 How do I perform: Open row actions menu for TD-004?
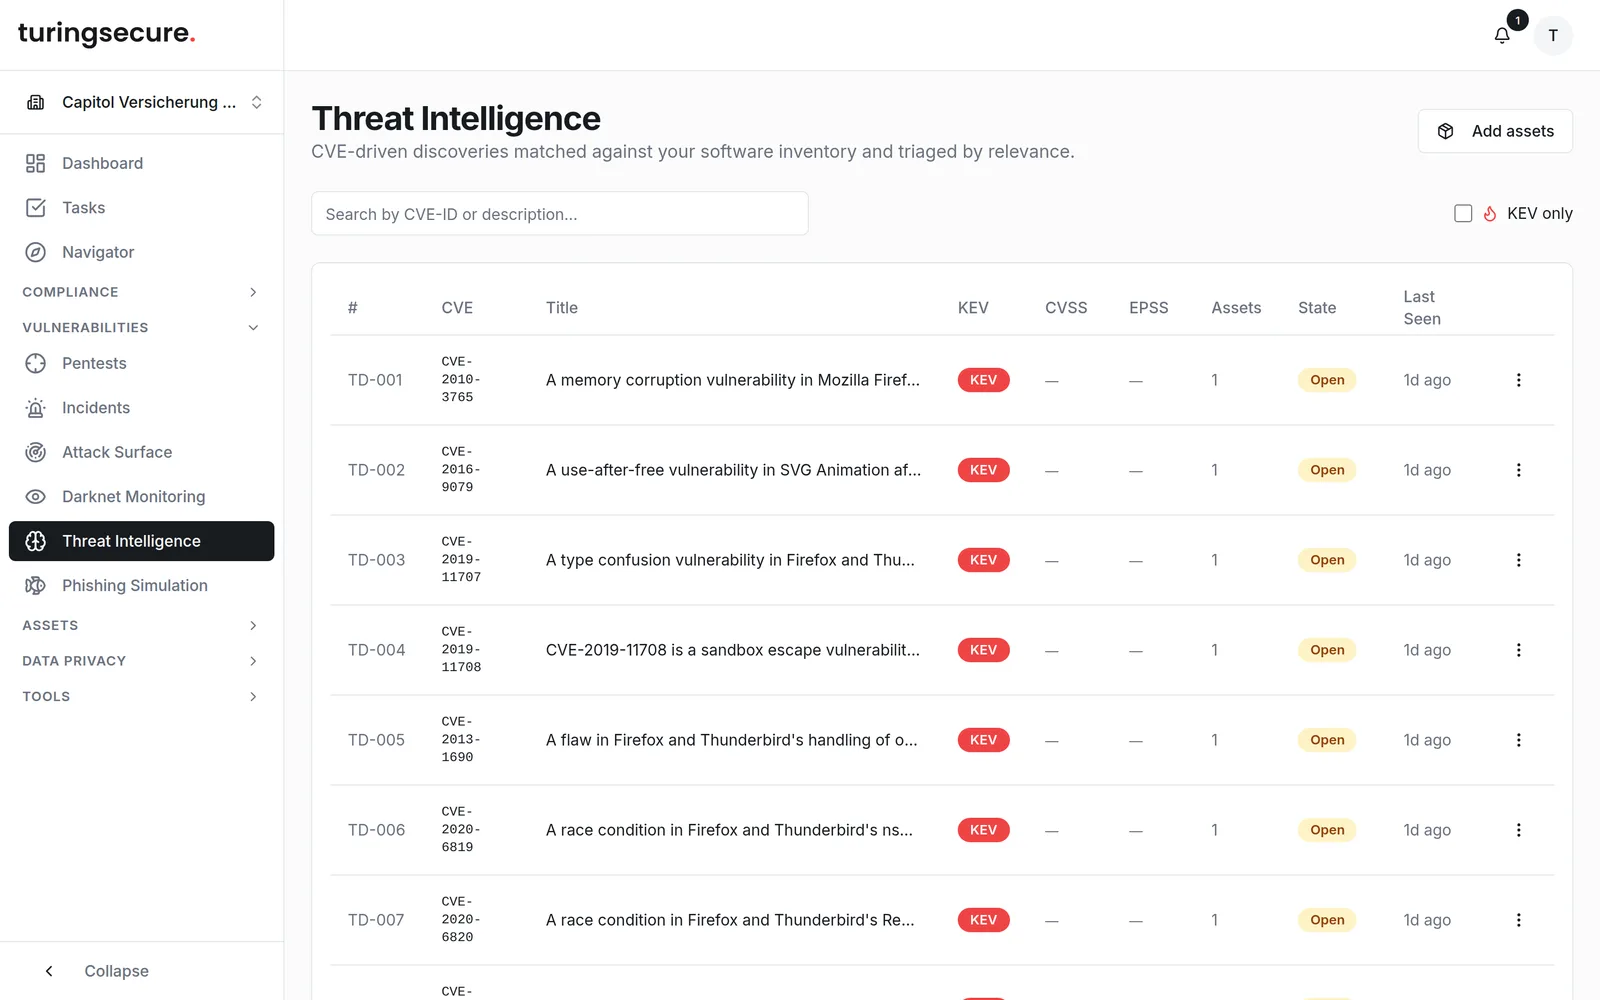pyautogui.click(x=1518, y=650)
